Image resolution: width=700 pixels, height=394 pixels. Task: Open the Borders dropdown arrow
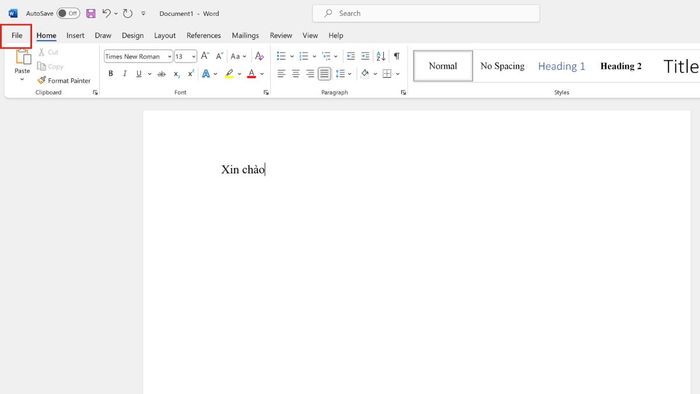click(398, 74)
